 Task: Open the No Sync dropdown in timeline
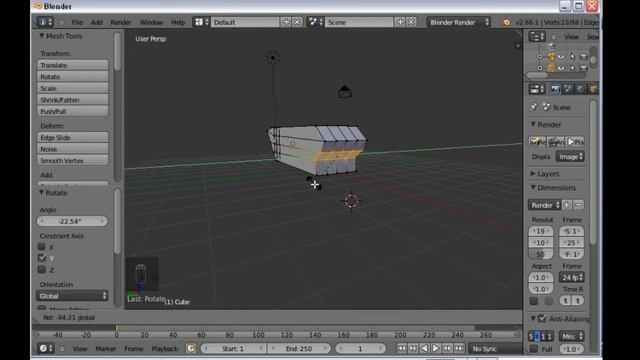click(495, 349)
